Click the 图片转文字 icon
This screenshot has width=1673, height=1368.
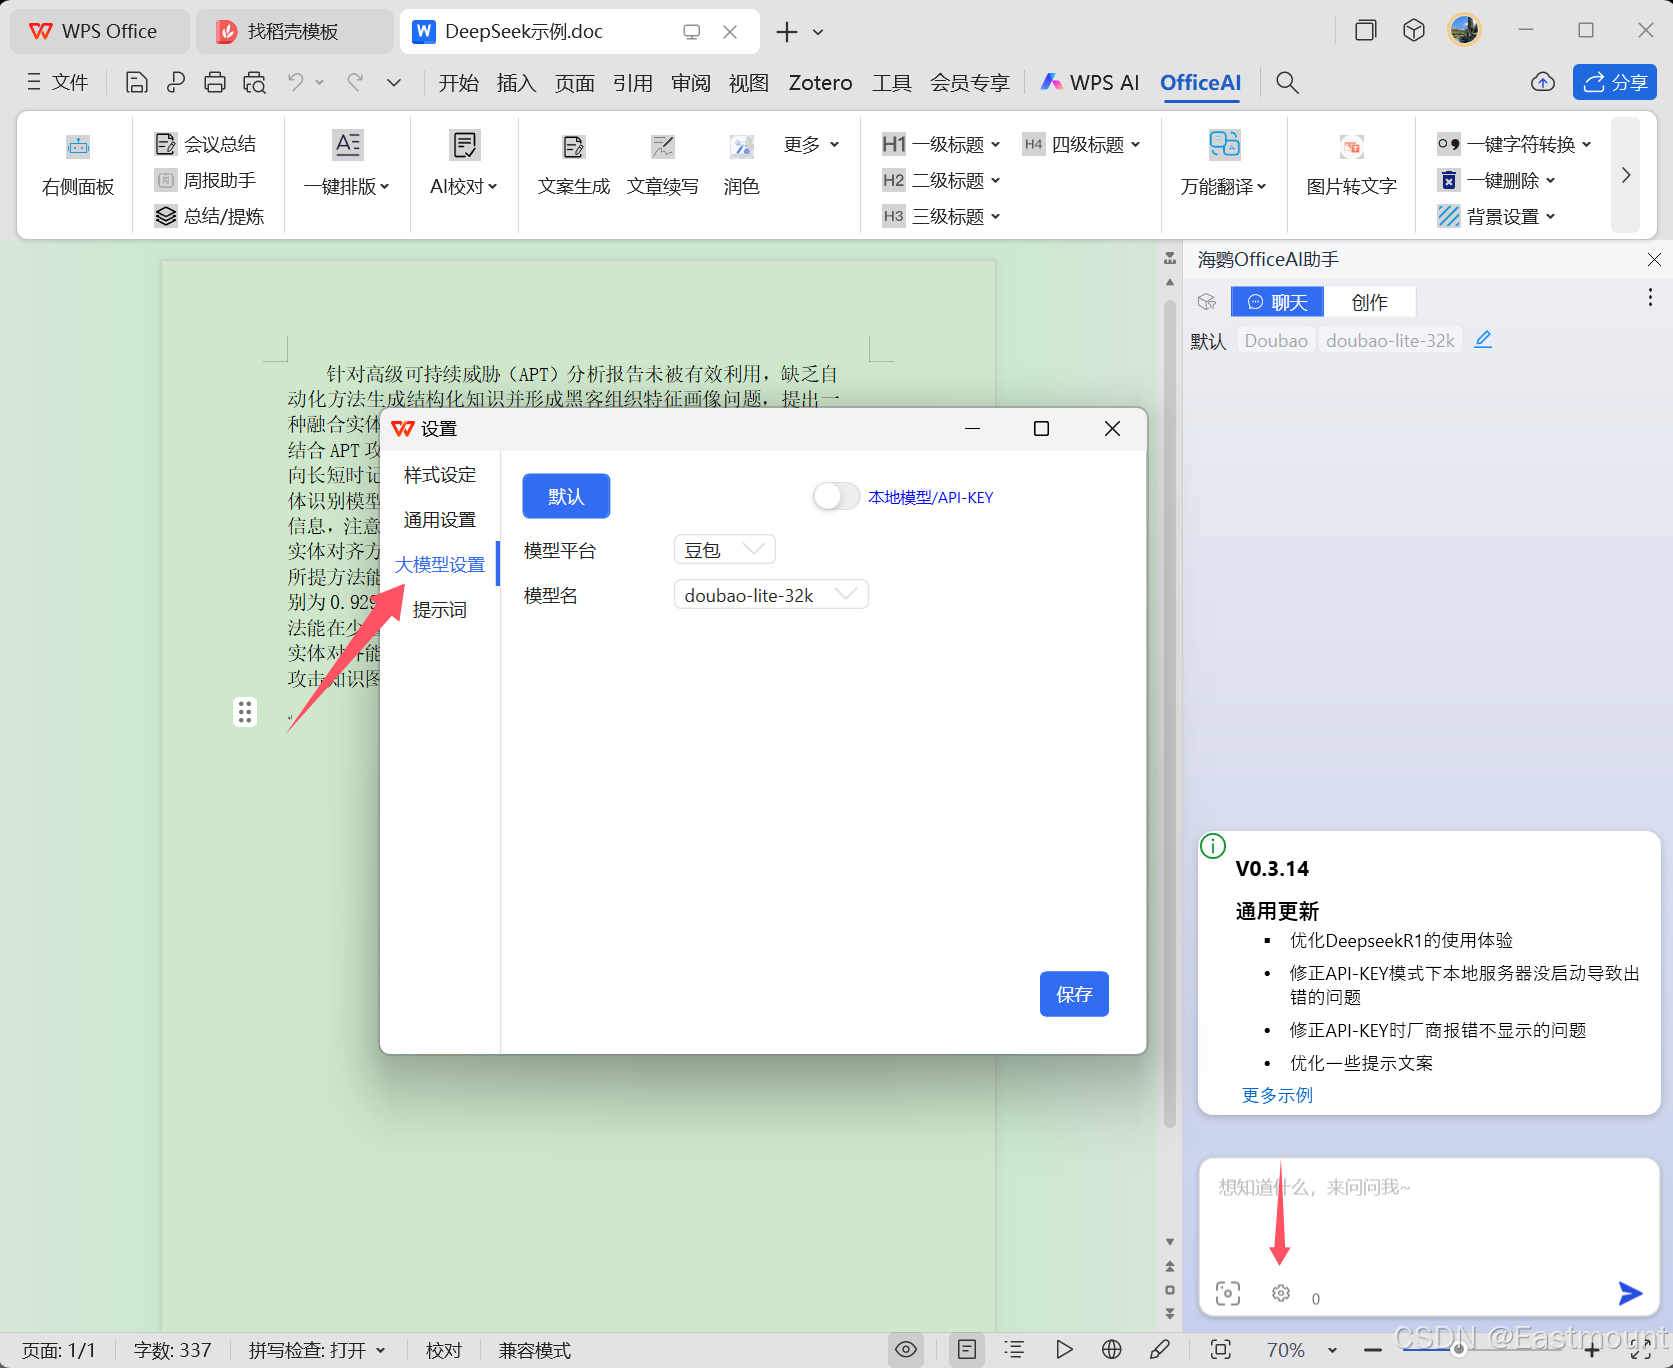(1351, 147)
